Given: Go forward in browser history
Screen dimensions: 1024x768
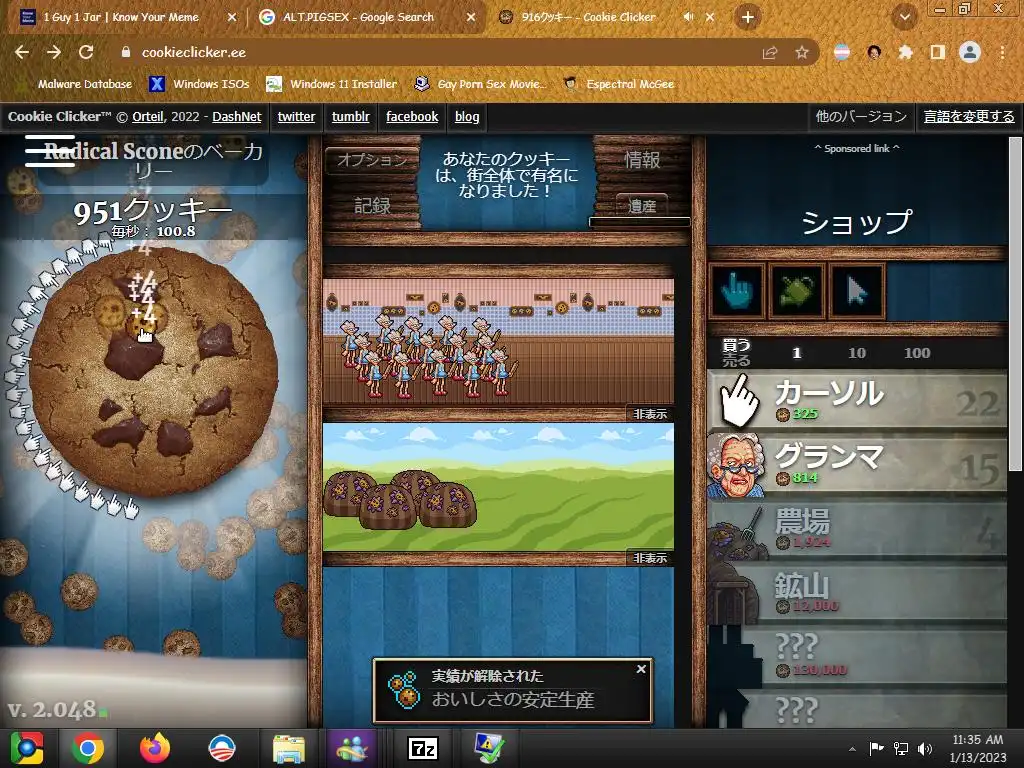Looking at the screenshot, I should click(54, 52).
